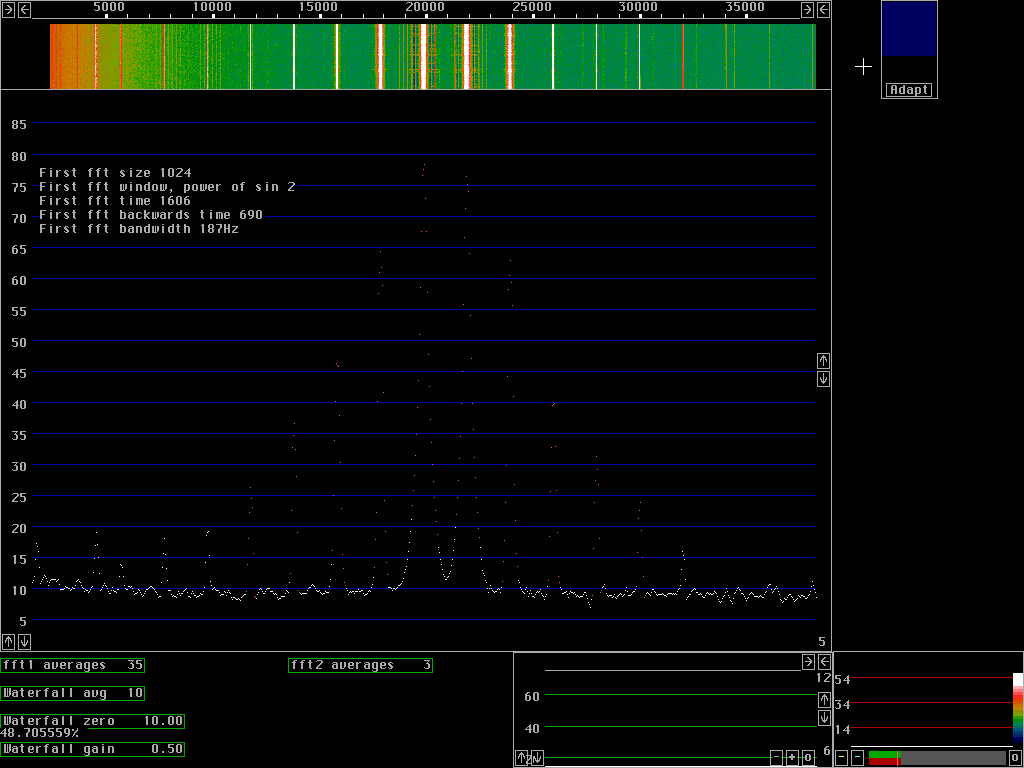Click the 25000 frequency label
This screenshot has width=1024, height=768.
click(532, 7)
